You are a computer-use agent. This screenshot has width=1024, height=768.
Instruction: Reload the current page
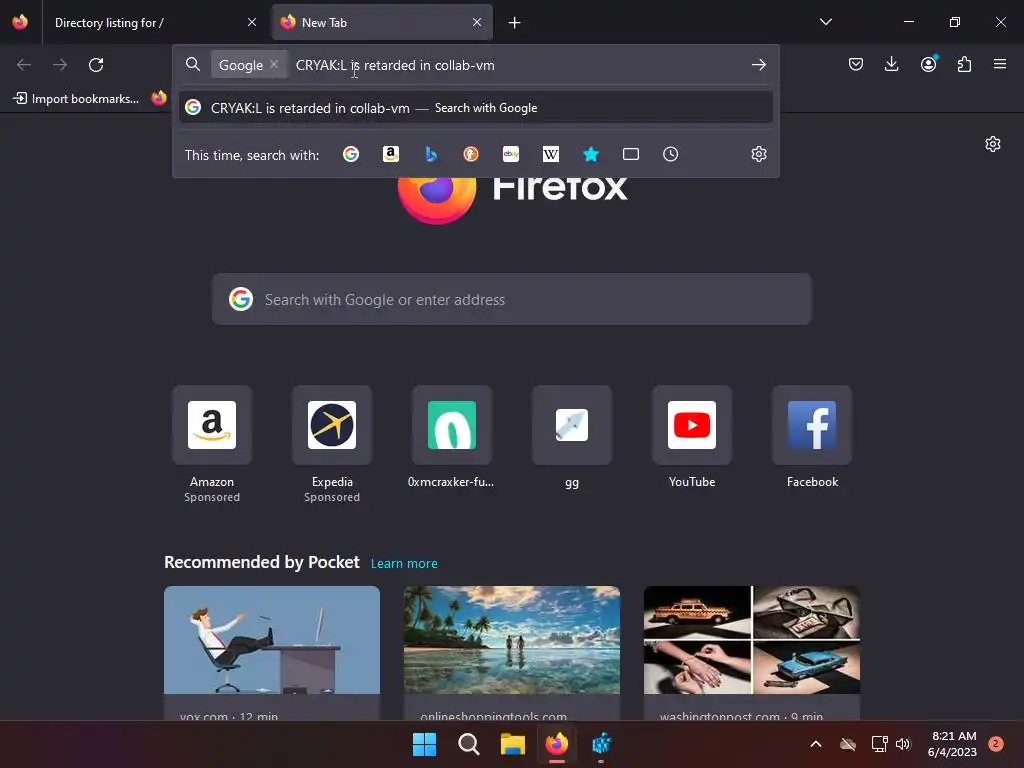pos(96,65)
